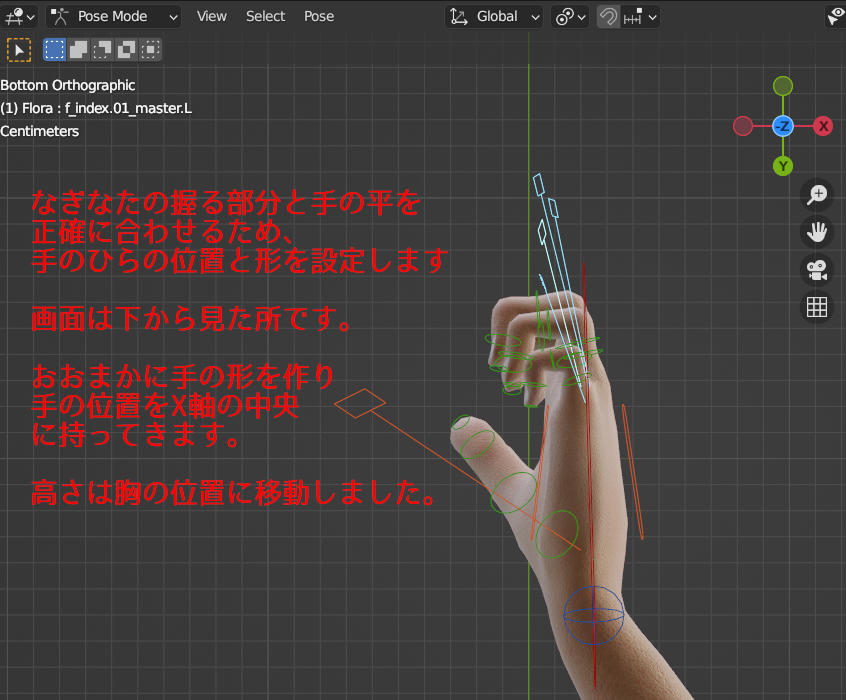Click the green Y axis on navigation gizmo
Image resolution: width=846 pixels, height=700 pixels.
(783, 166)
